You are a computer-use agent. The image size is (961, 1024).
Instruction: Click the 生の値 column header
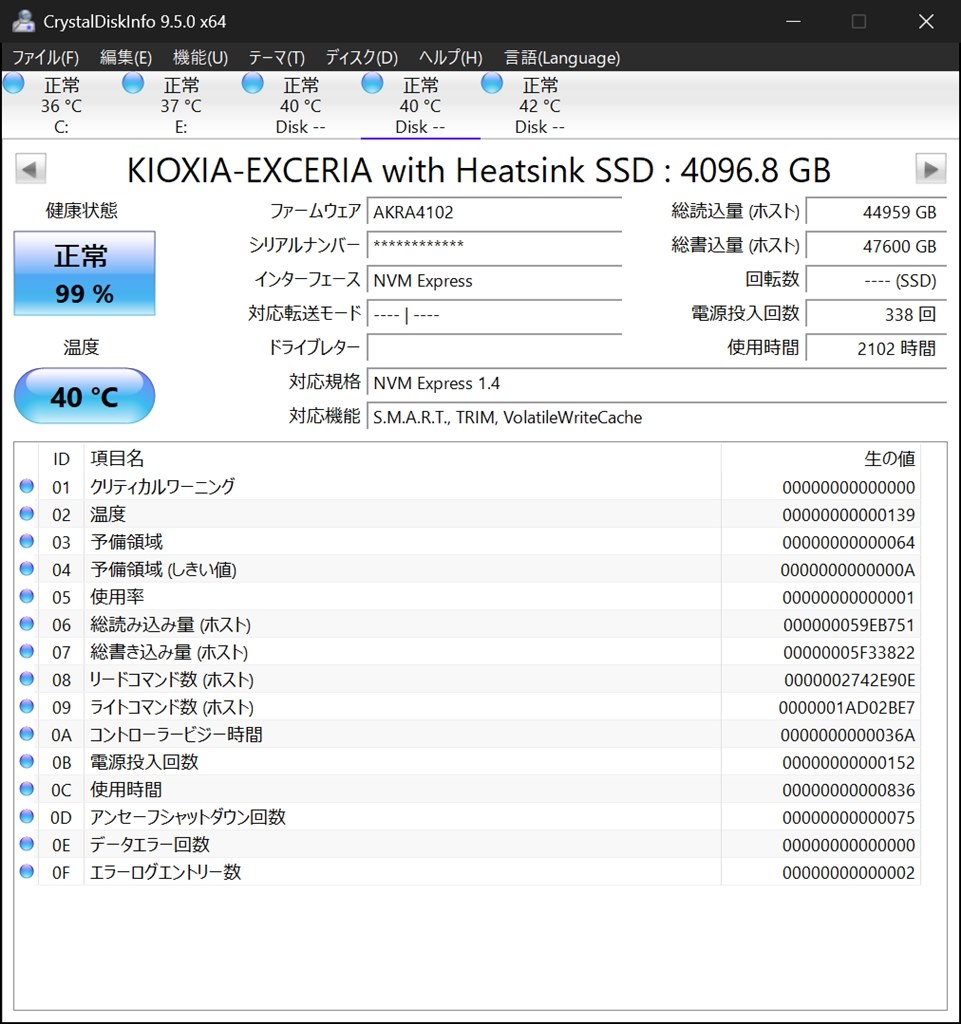pyautogui.click(x=821, y=458)
